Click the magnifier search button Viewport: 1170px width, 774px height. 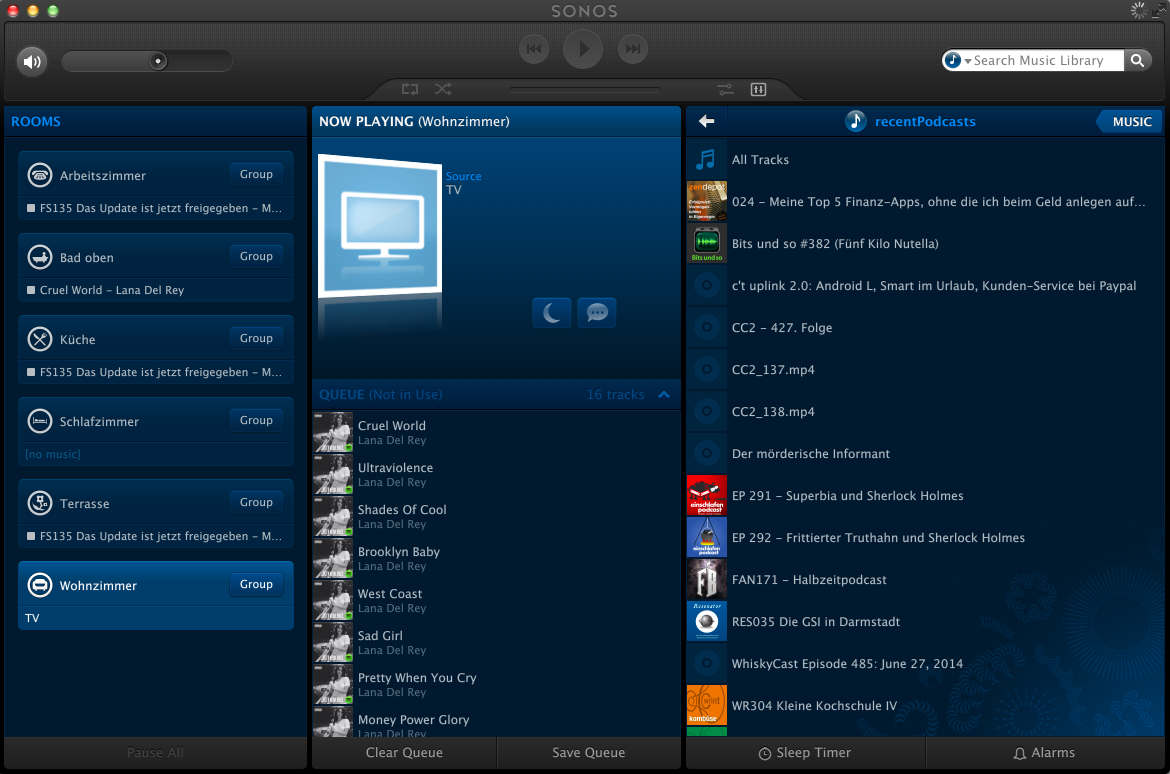click(1137, 60)
